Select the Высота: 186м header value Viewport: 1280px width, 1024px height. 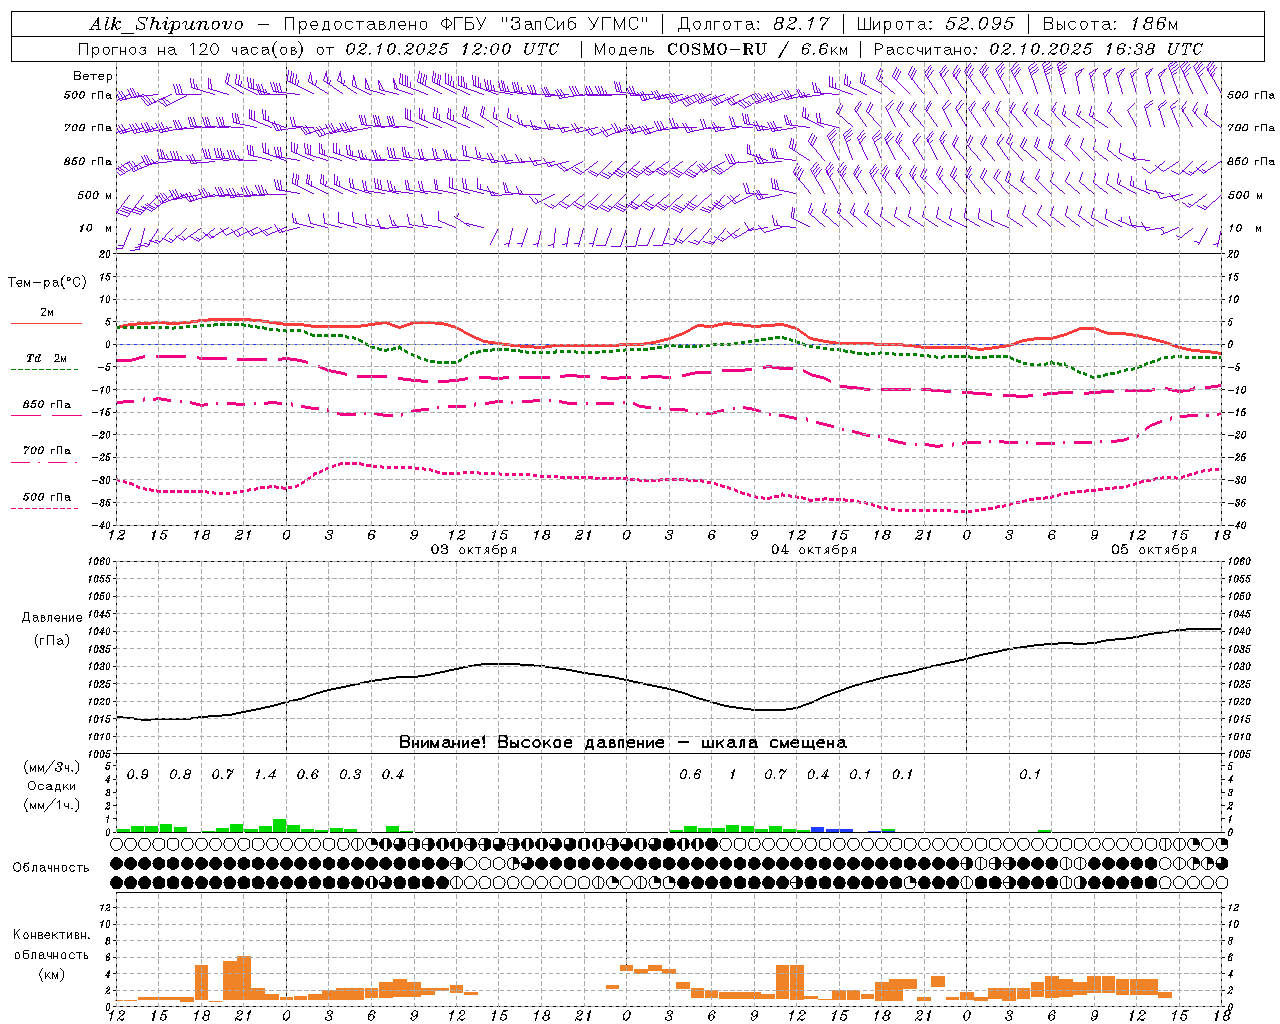[x=1110, y=24]
